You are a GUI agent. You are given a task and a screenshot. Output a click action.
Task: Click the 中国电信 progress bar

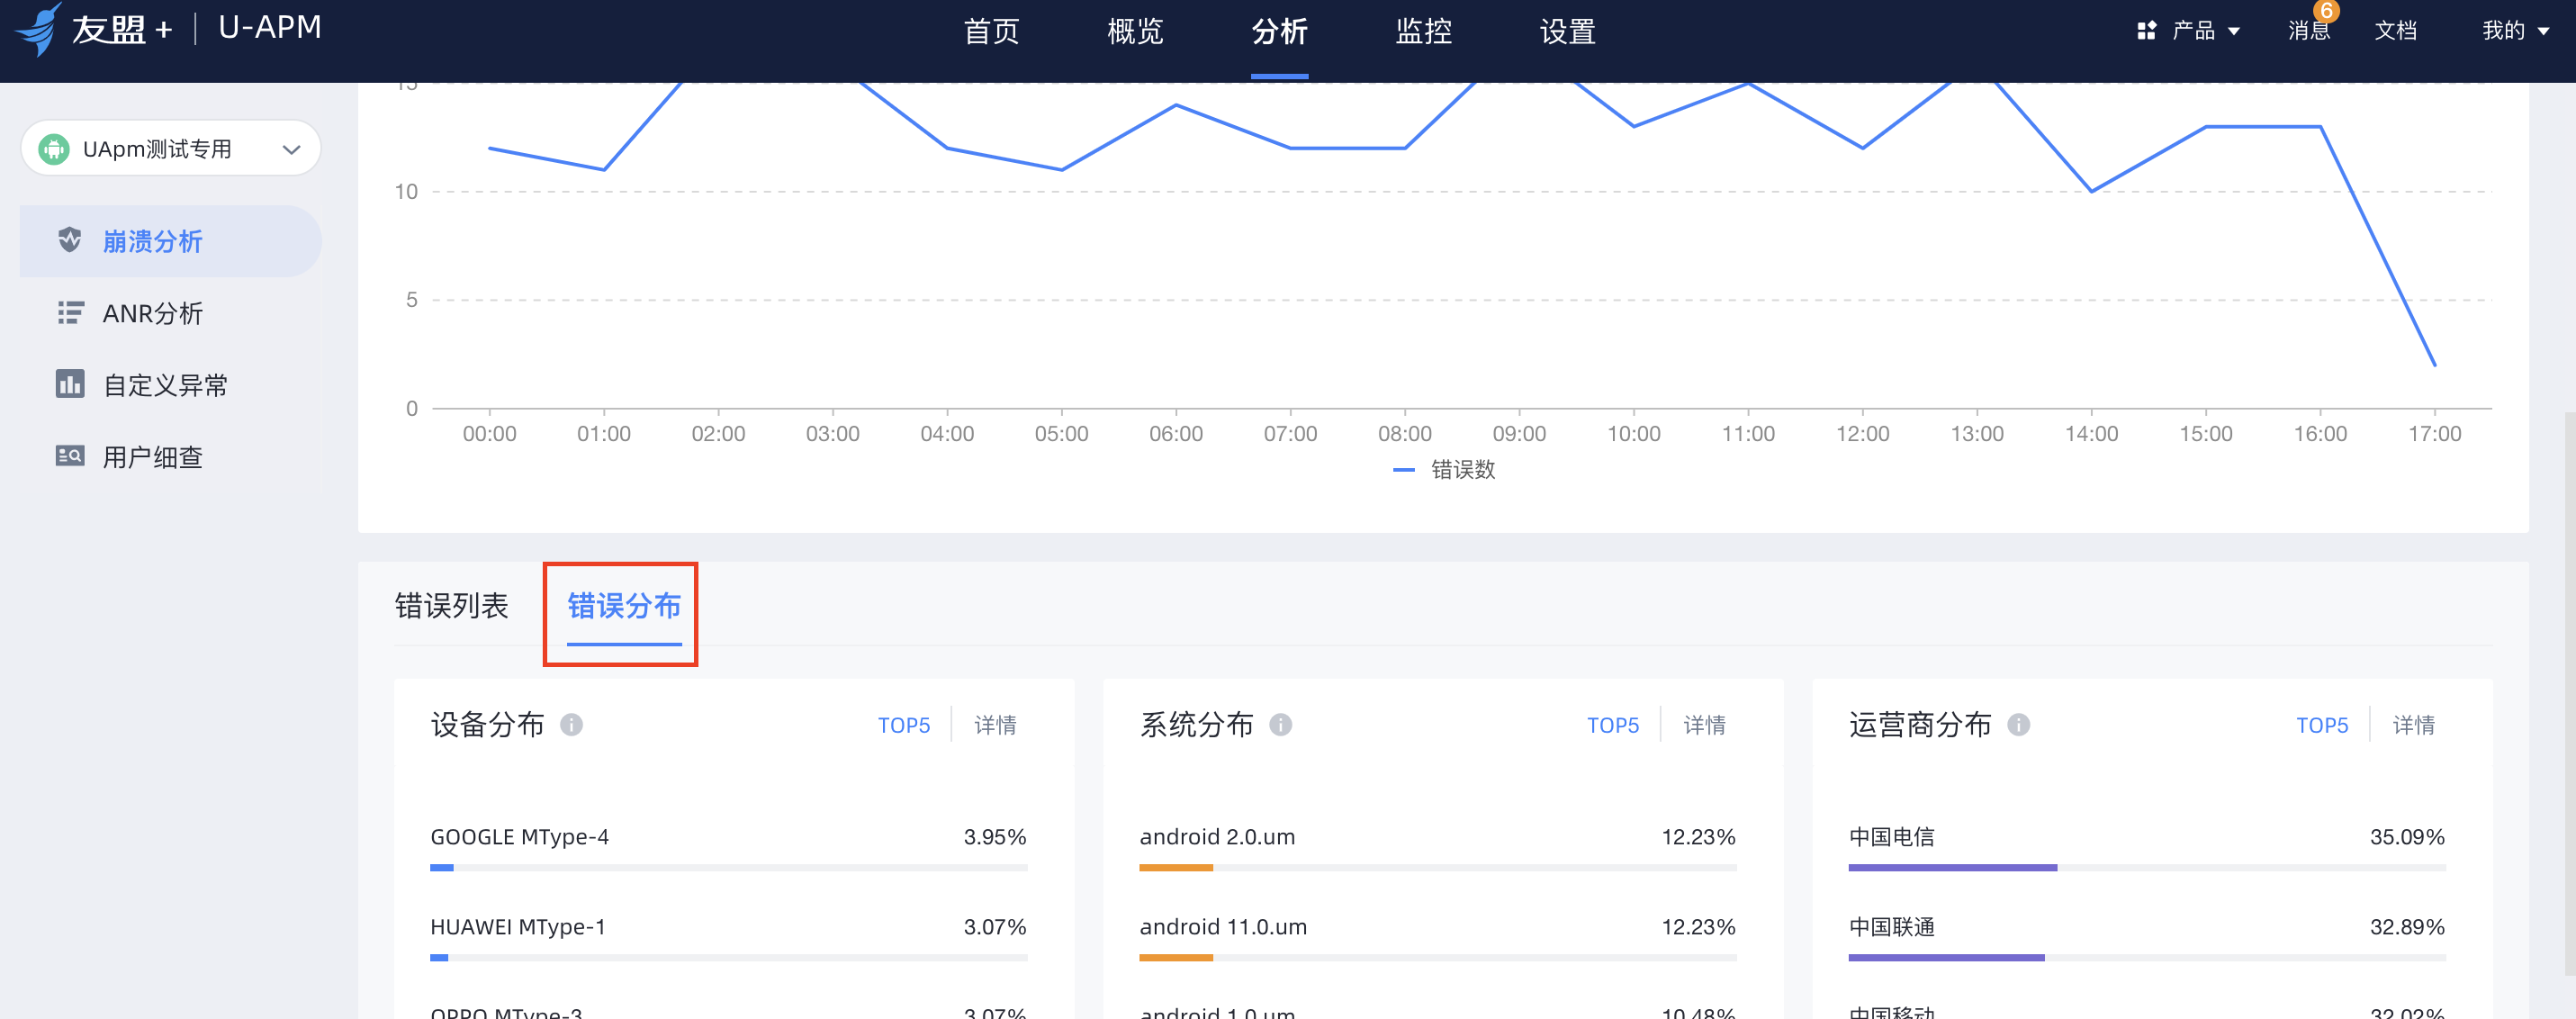point(2146,867)
